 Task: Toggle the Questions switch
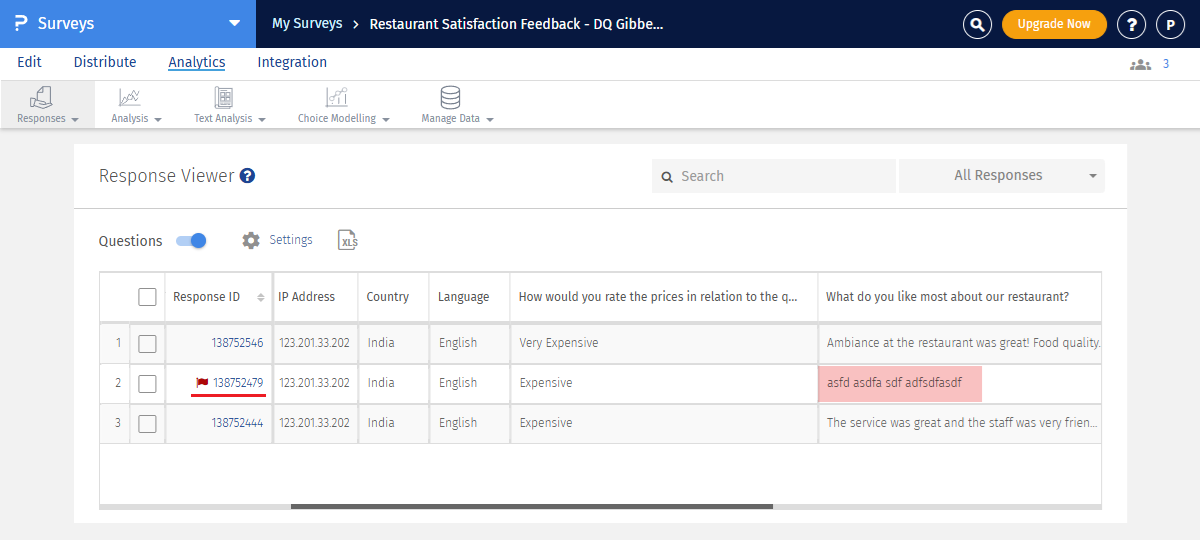tap(191, 241)
